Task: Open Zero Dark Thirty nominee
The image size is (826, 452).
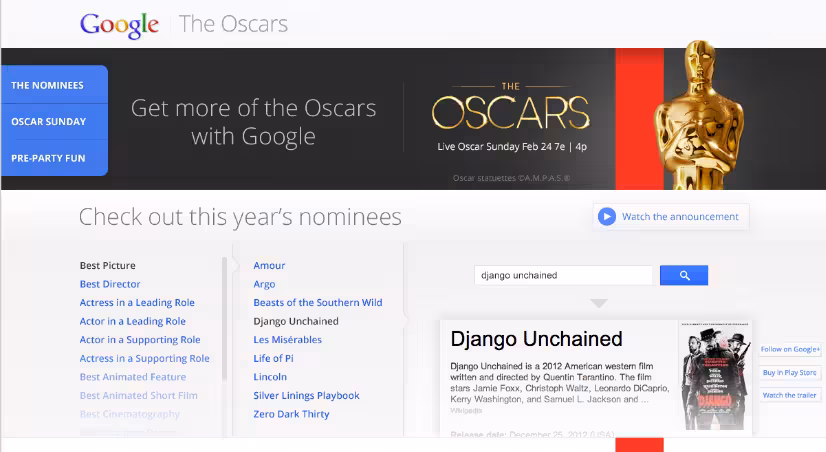Action: [x=291, y=414]
